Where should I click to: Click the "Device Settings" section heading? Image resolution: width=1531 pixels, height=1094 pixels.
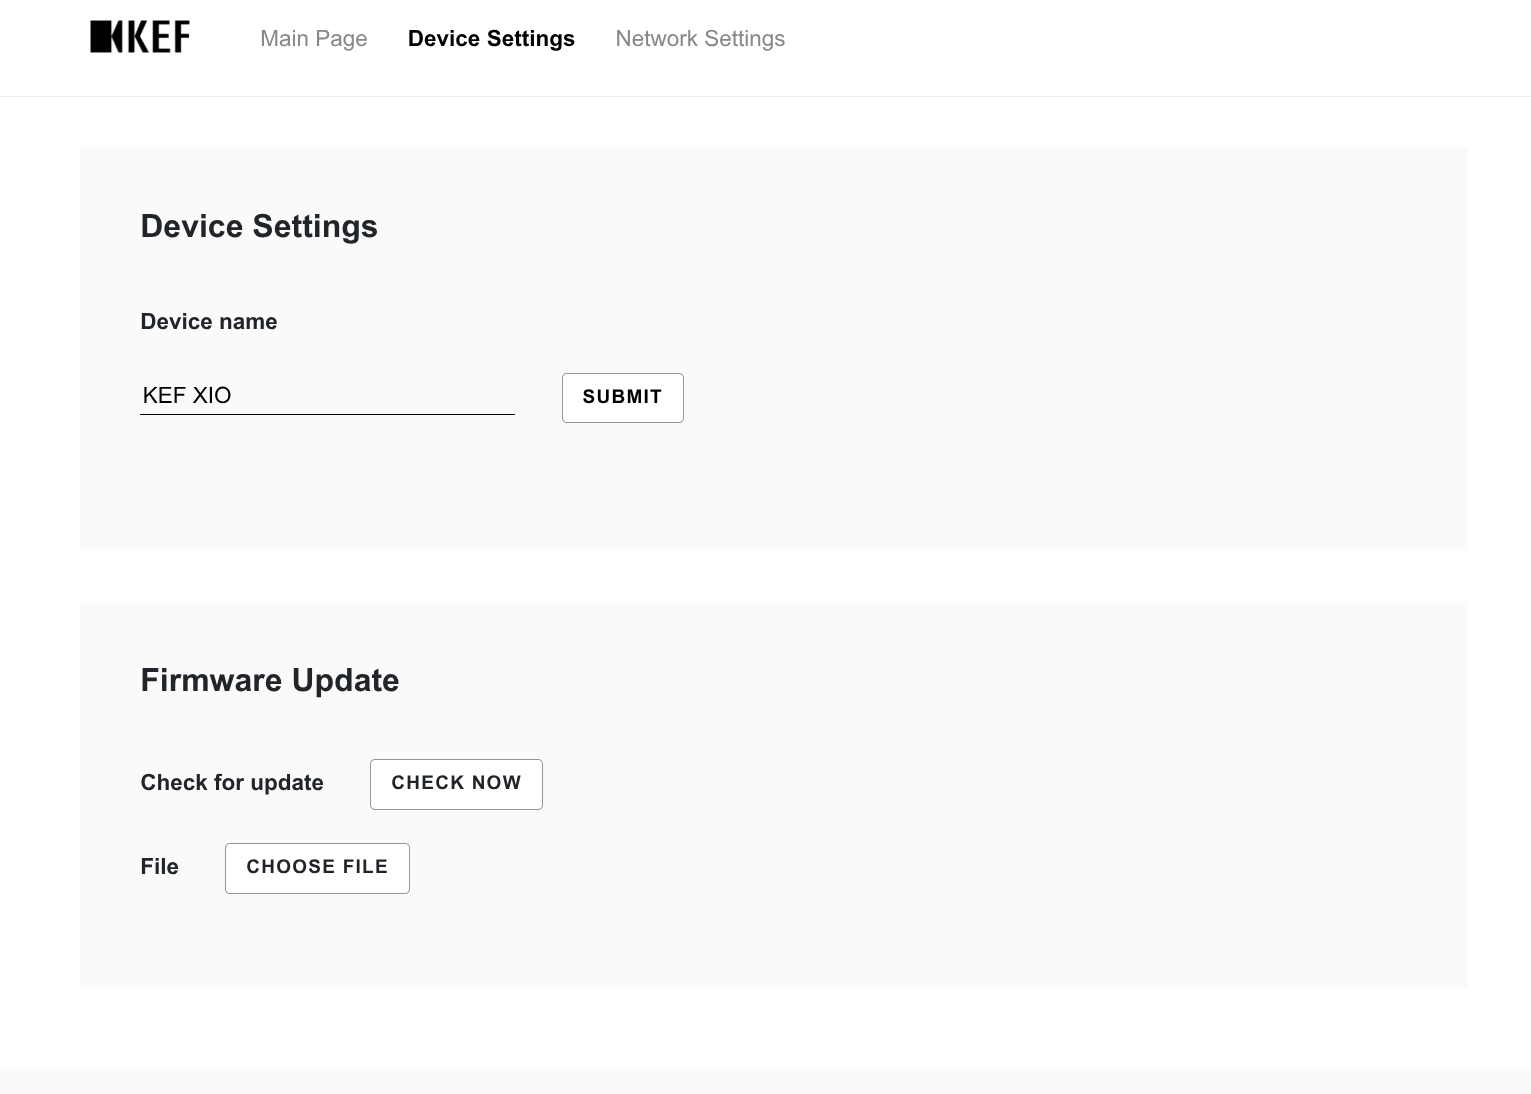pyautogui.click(x=259, y=226)
